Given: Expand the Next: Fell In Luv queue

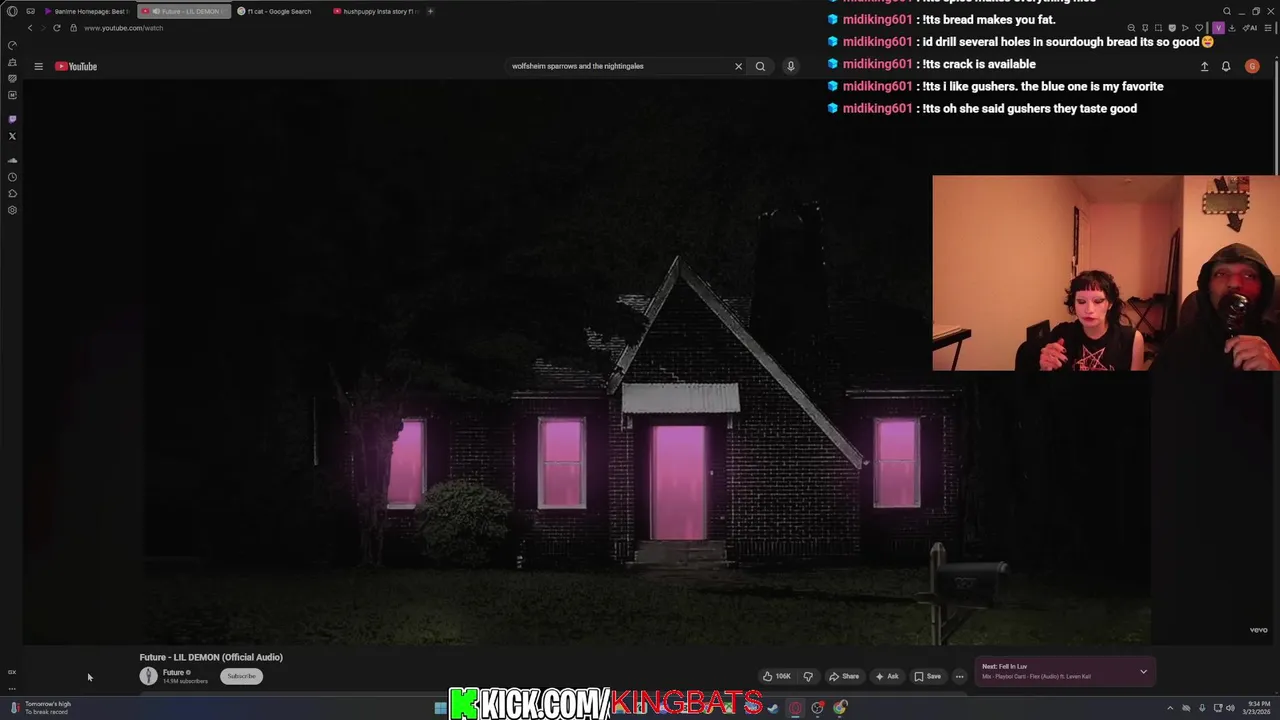Looking at the screenshot, I should click(1143, 671).
